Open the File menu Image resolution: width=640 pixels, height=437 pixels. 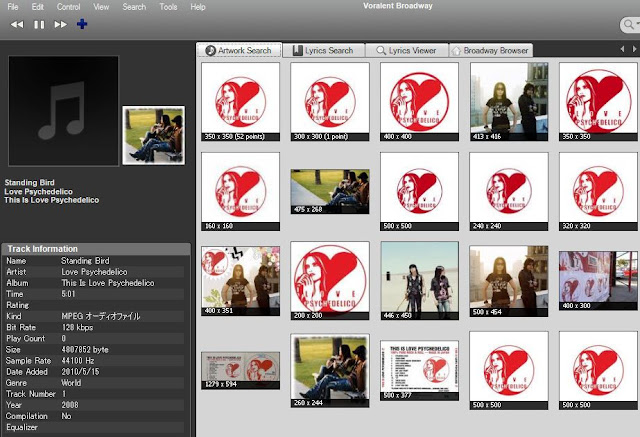coord(12,7)
